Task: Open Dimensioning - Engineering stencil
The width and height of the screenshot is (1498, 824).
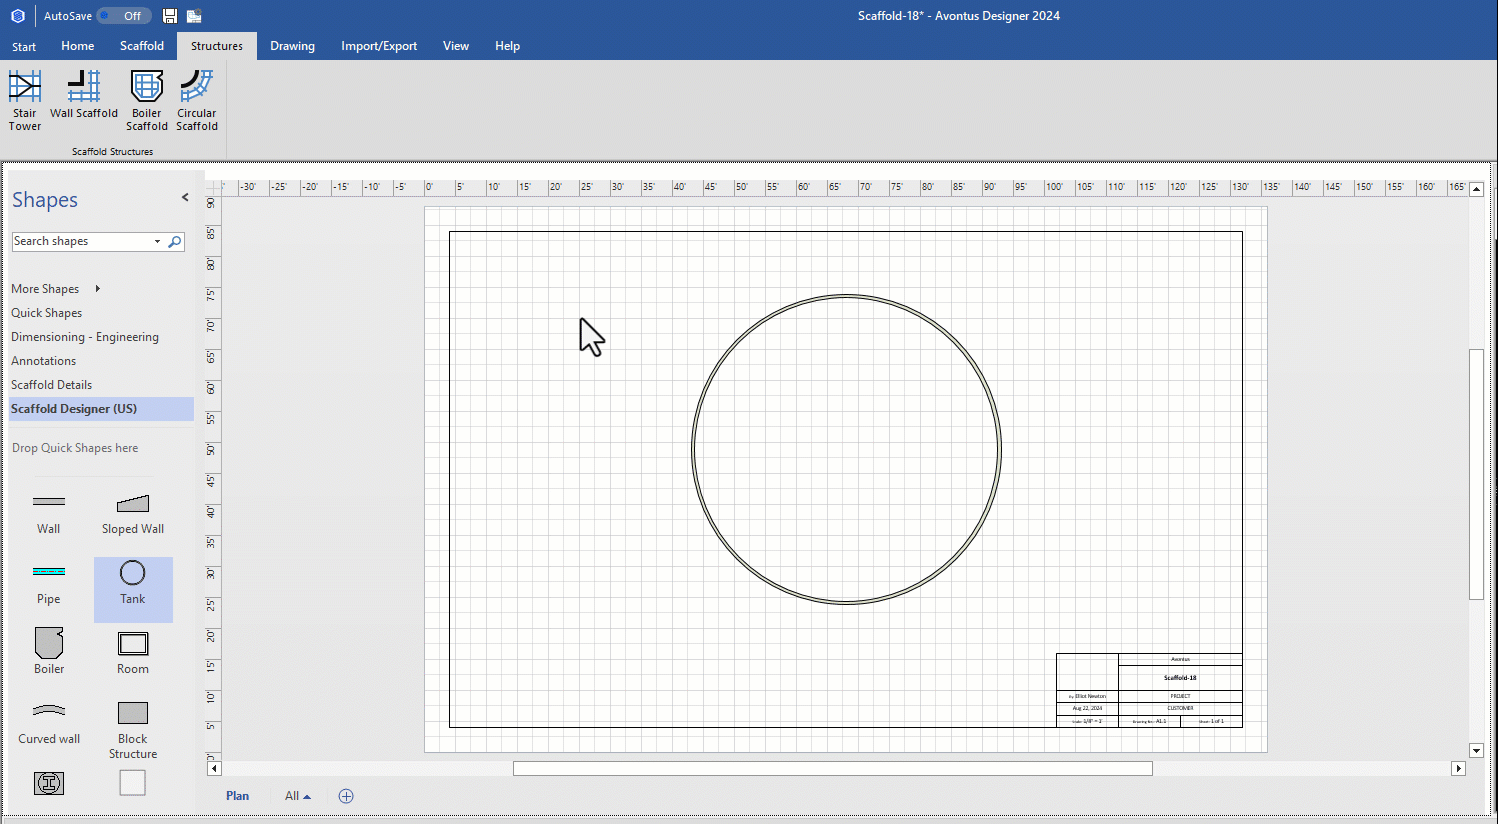Action: tap(85, 337)
